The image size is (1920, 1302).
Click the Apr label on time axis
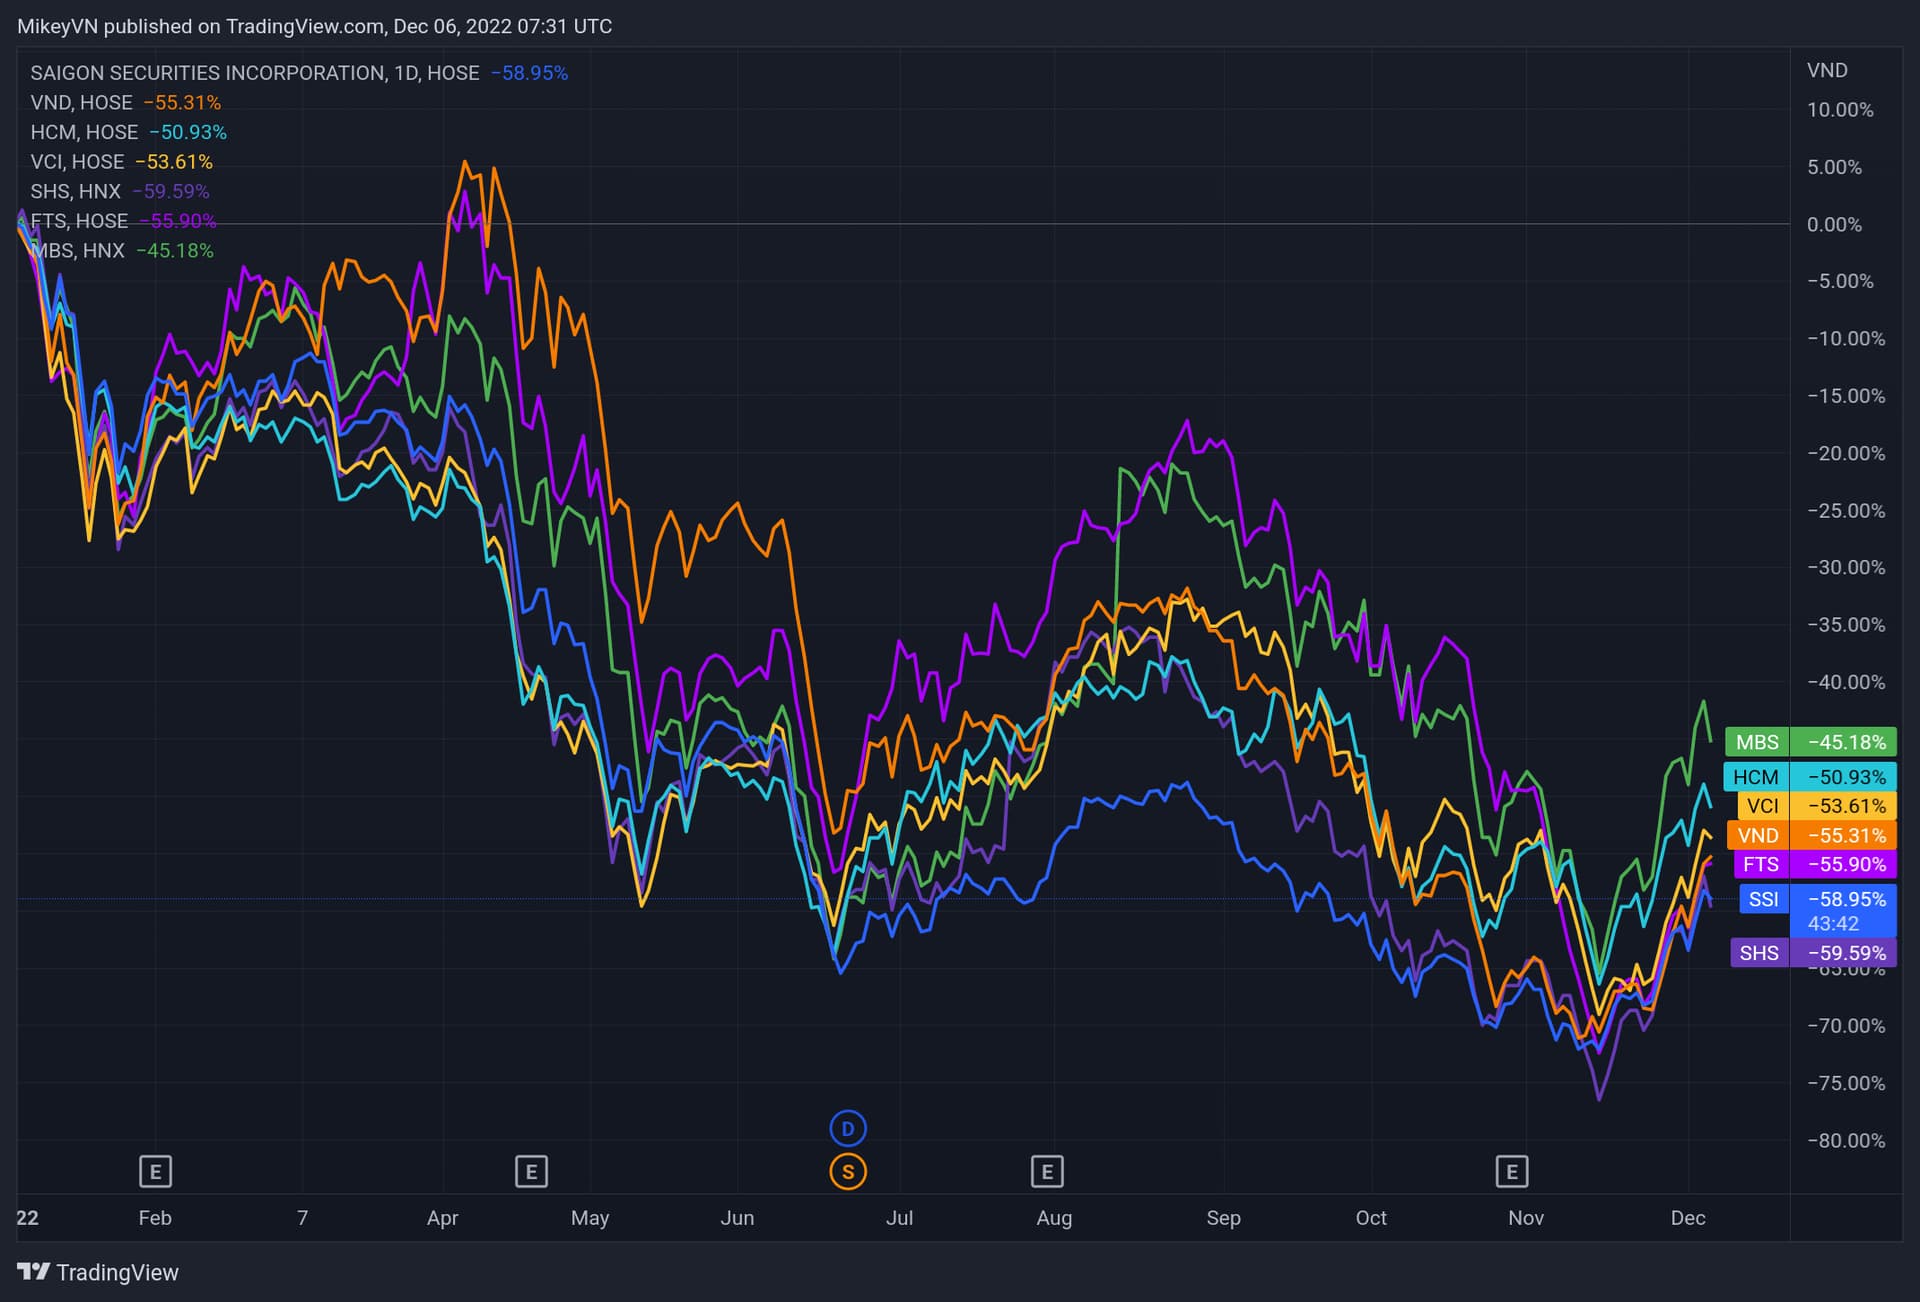[442, 1218]
